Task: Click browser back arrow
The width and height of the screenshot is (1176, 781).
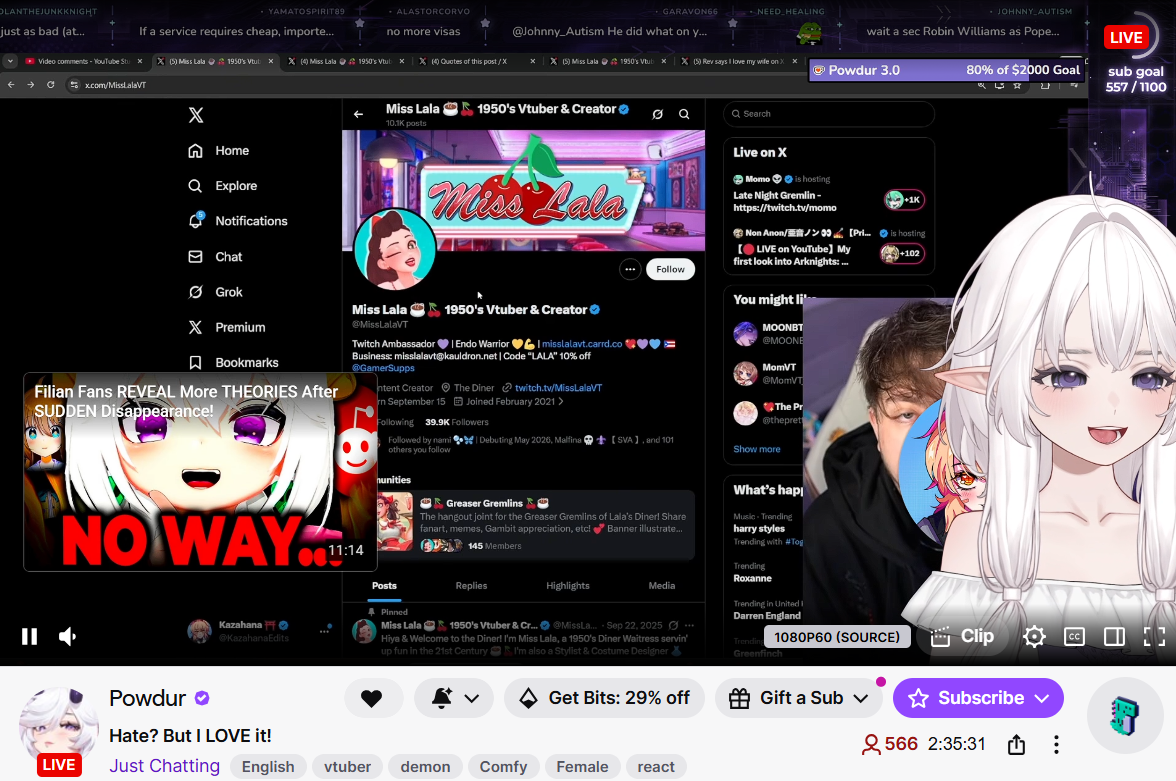Action: 11,85
